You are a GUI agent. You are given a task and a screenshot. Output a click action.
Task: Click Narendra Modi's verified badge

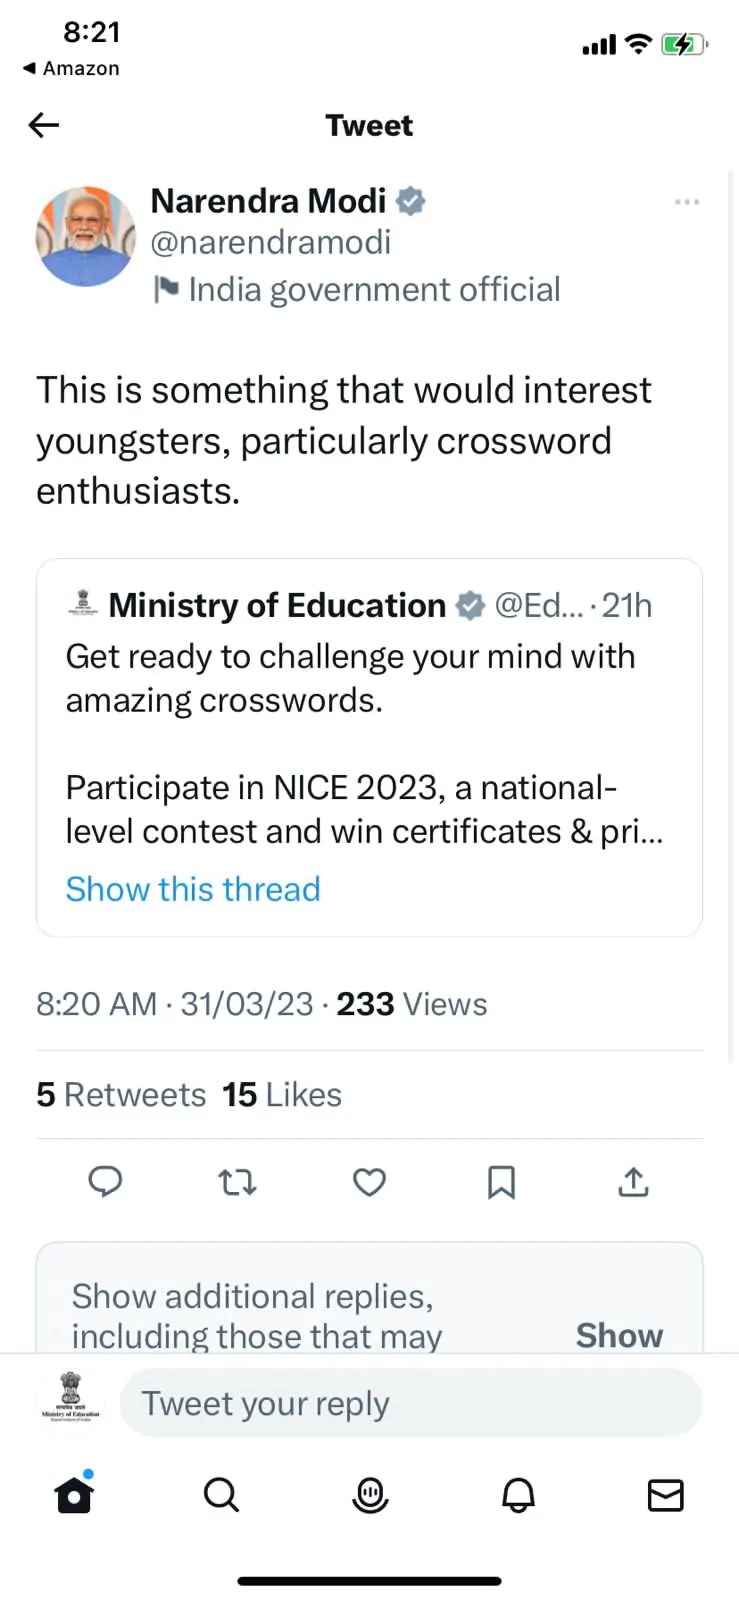pos(410,200)
